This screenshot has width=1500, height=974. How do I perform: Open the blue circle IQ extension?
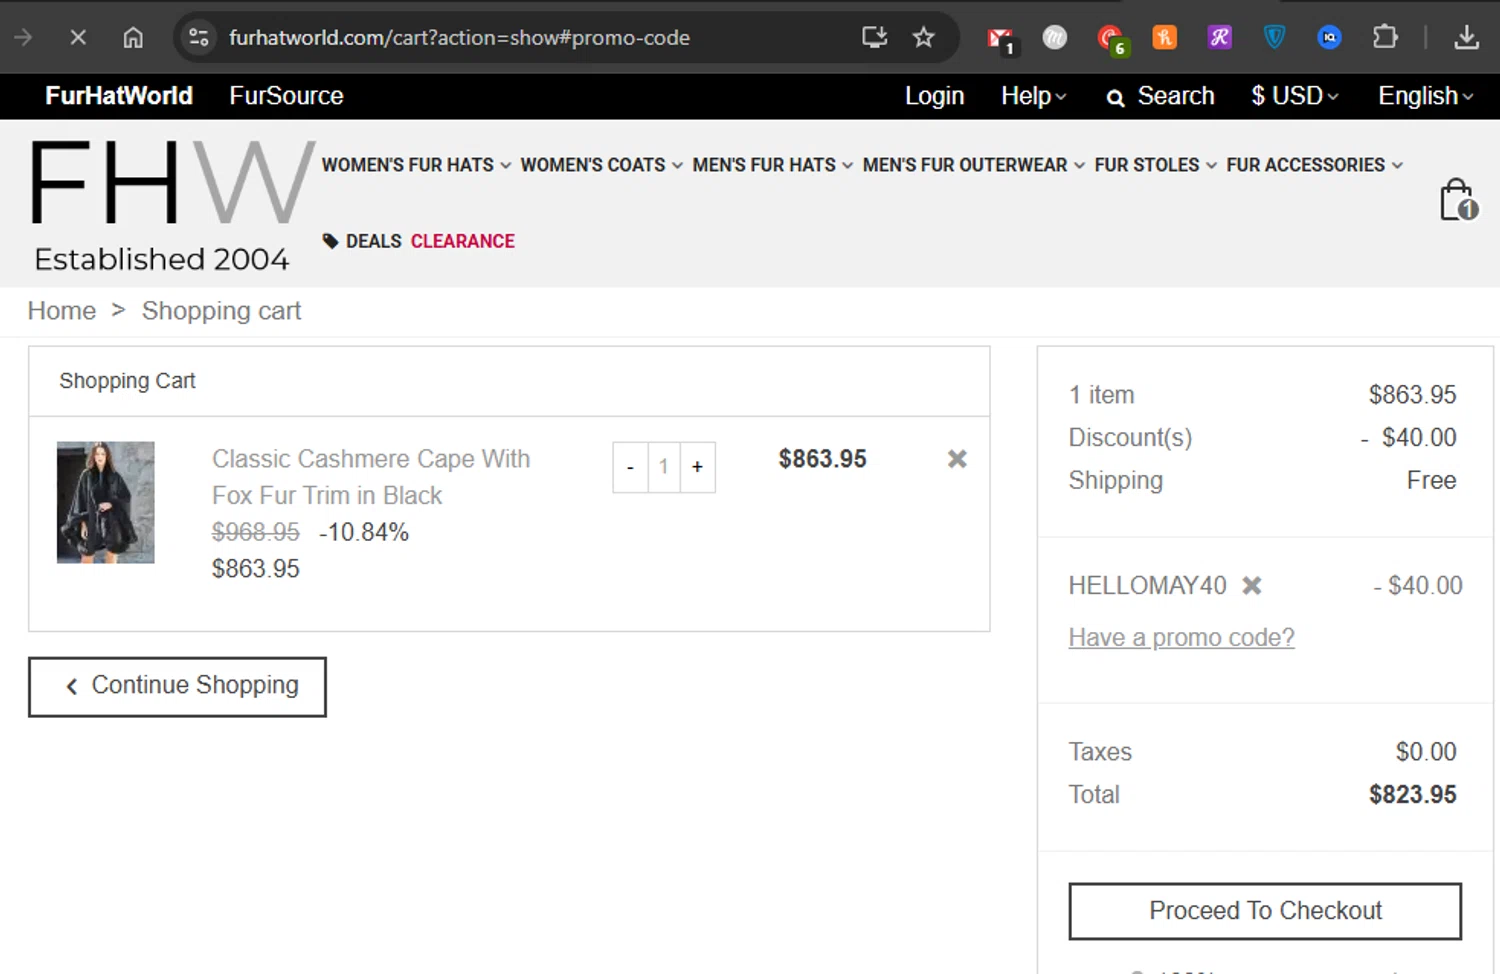point(1329,38)
